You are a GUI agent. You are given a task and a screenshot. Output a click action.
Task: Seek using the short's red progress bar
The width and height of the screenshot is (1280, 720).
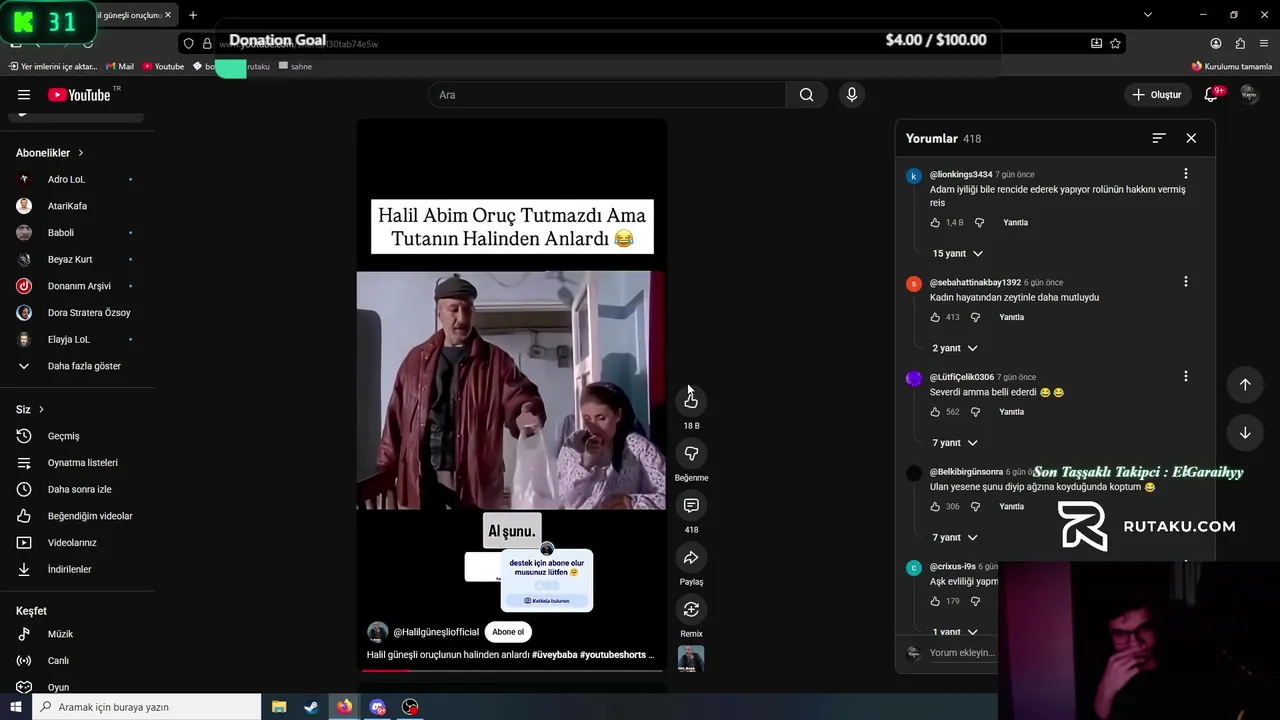[x=512, y=670]
